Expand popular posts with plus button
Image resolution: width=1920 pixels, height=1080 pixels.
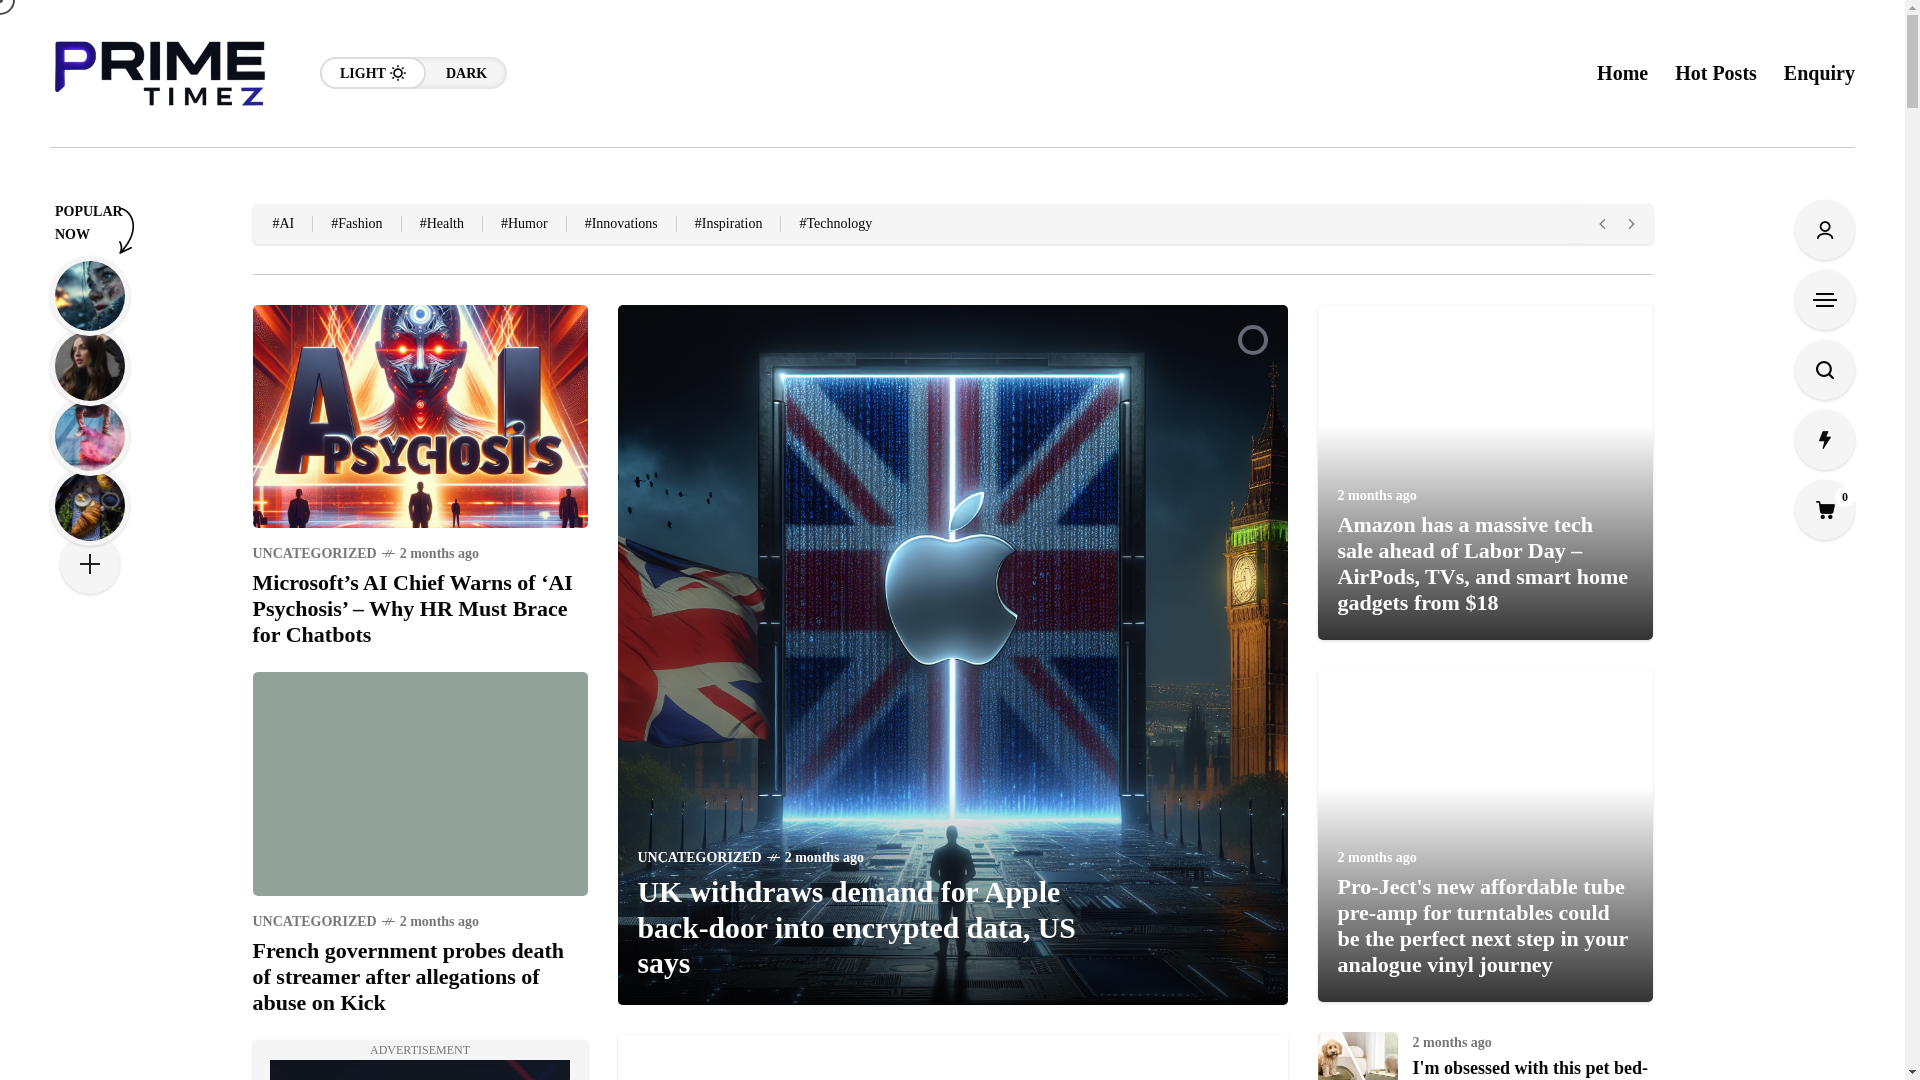(x=90, y=564)
